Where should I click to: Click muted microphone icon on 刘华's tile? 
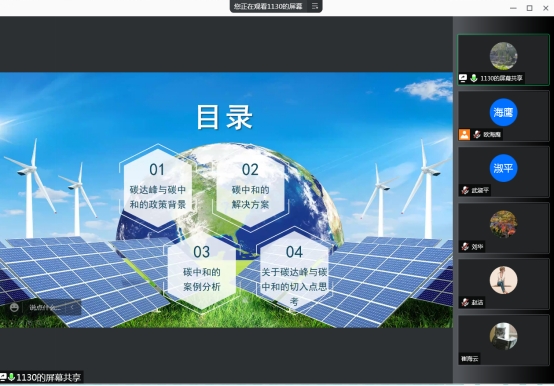[465, 246]
